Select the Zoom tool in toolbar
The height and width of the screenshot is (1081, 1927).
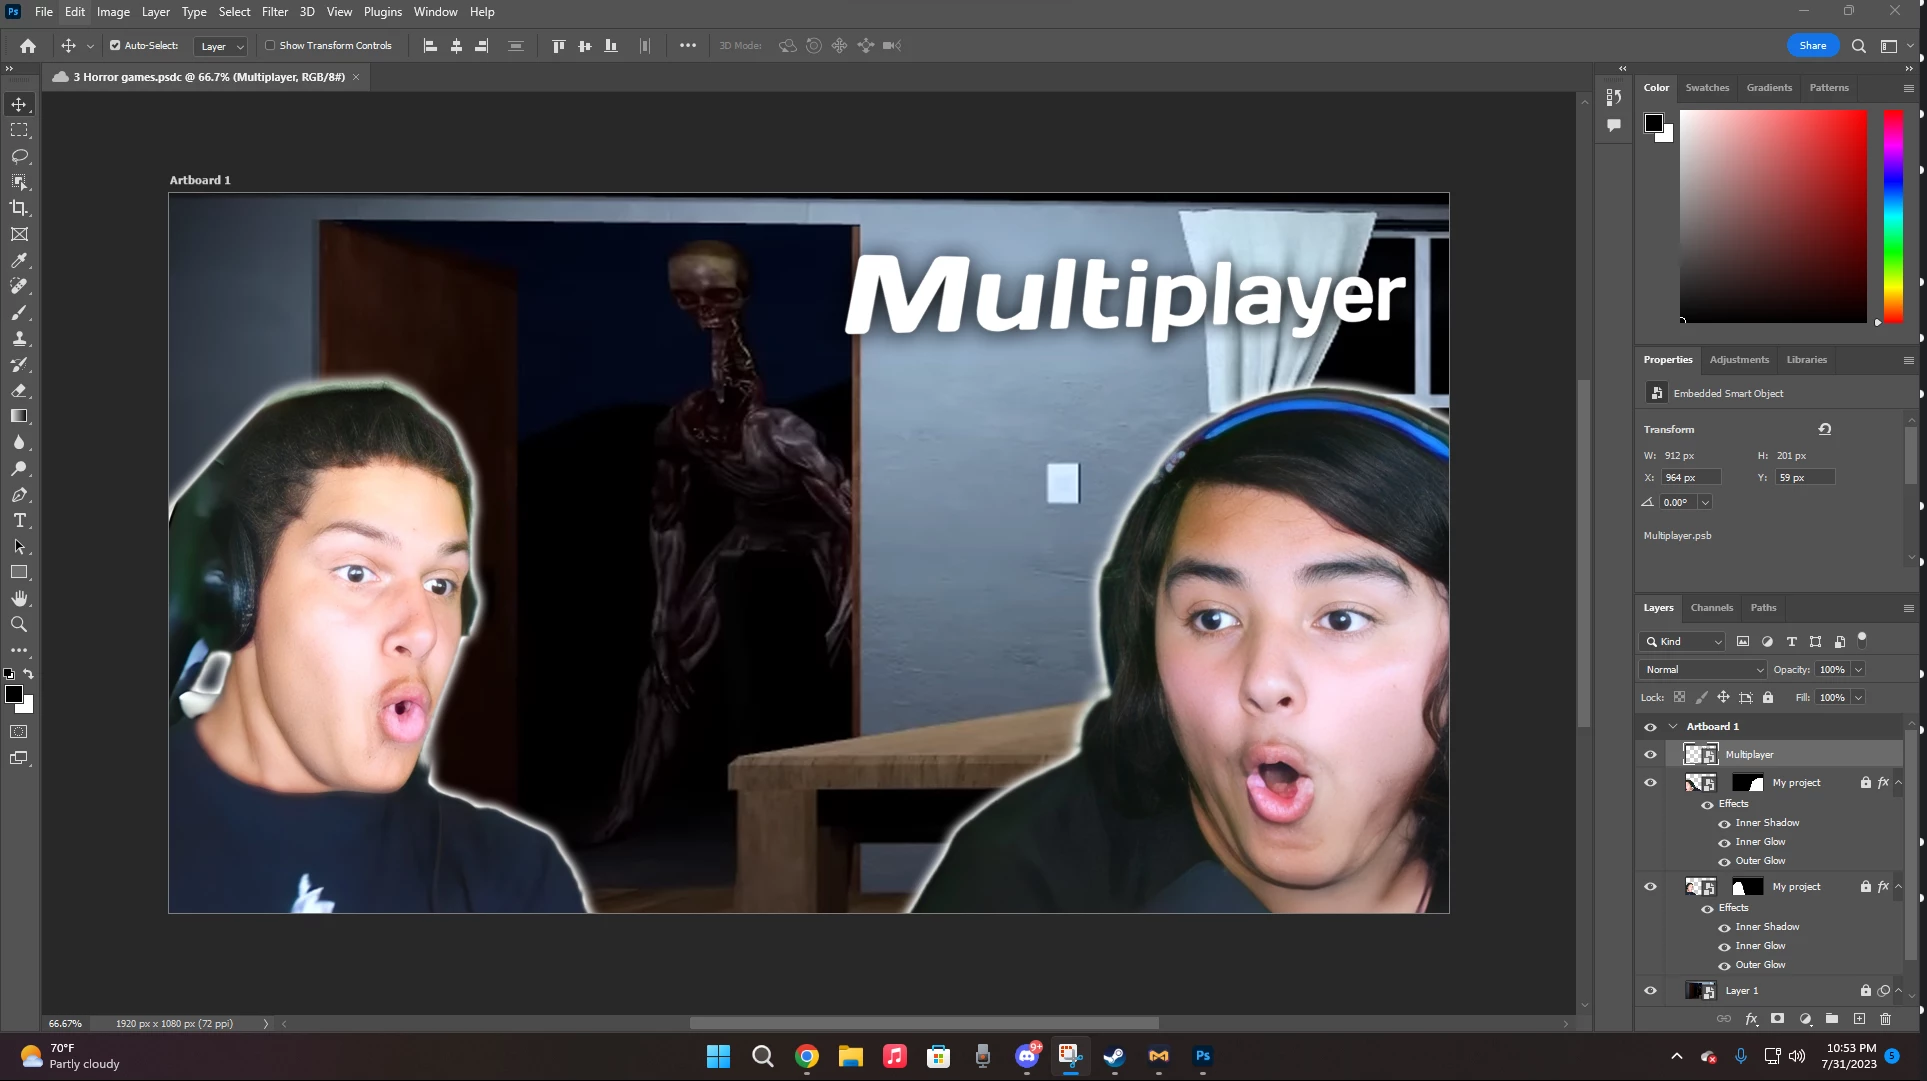[x=19, y=625]
